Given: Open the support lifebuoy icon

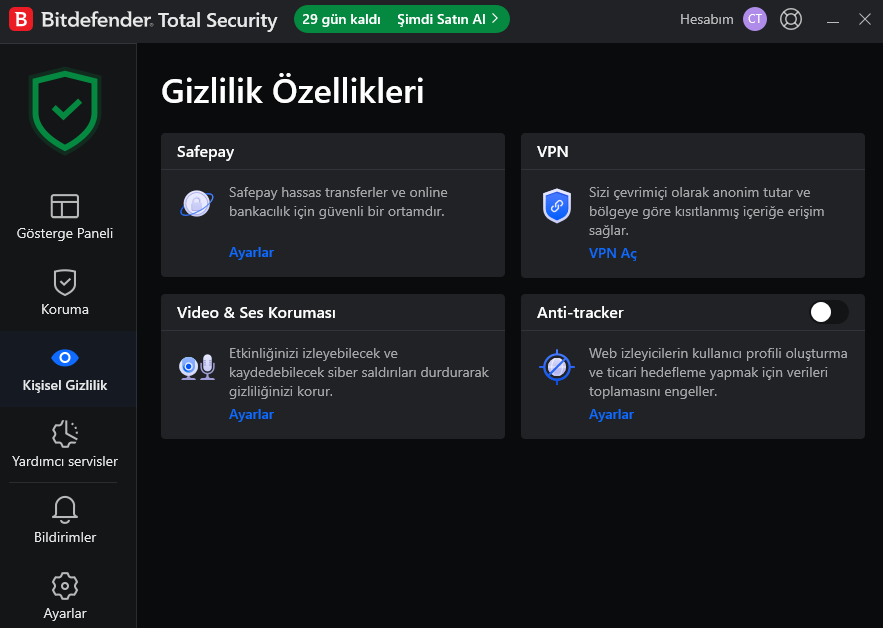Looking at the screenshot, I should coord(791,19).
